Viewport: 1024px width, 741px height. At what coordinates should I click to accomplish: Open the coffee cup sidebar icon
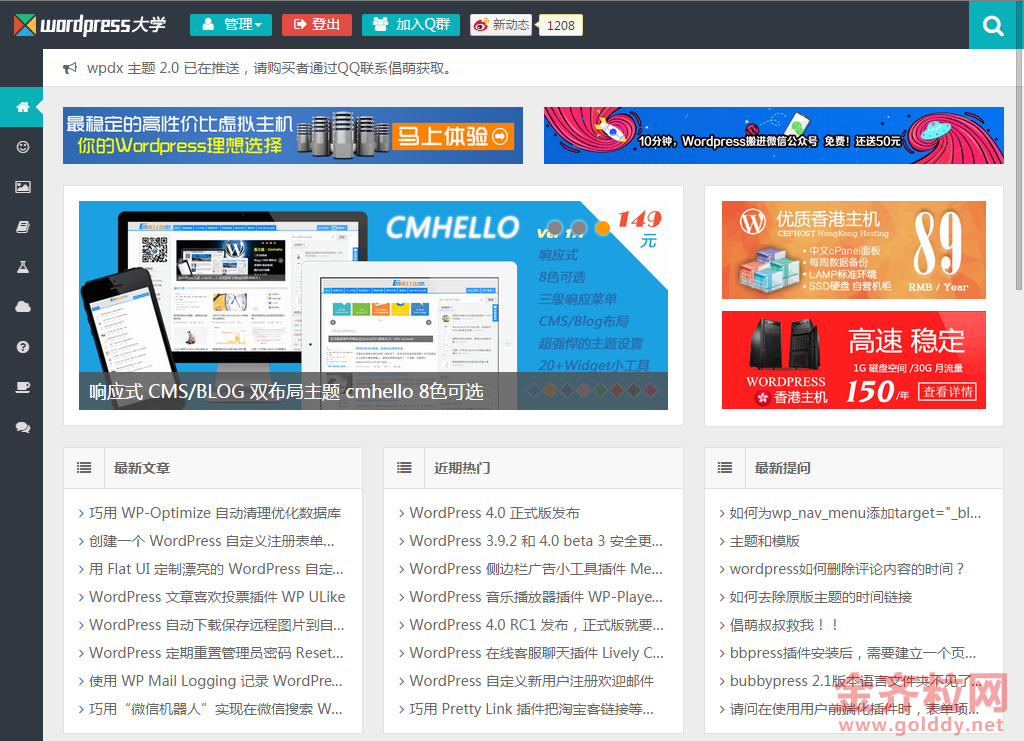click(22, 387)
